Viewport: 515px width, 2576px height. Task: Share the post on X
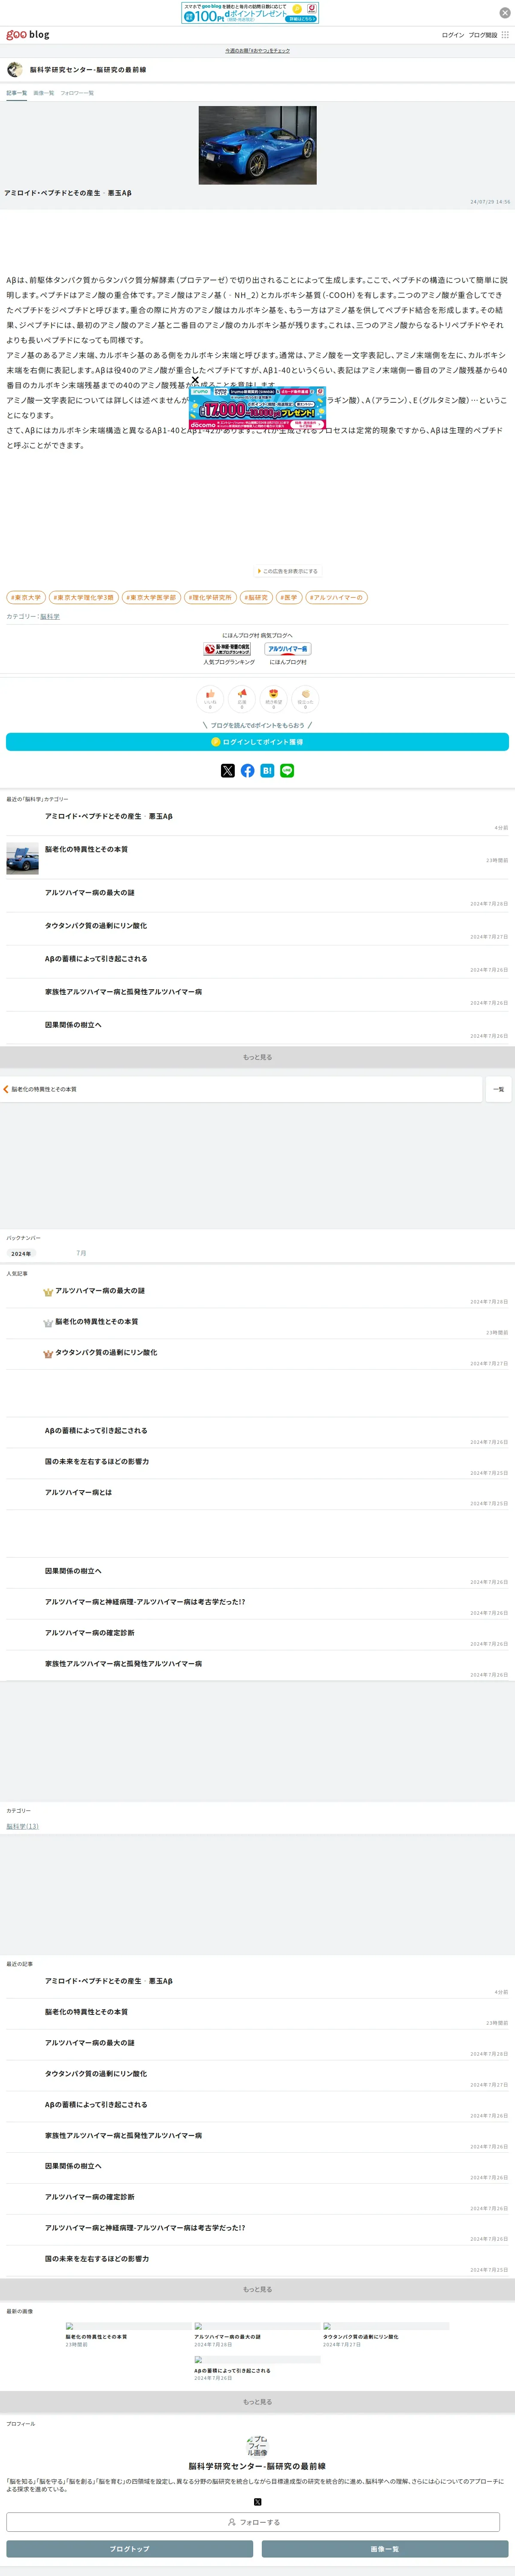click(228, 771)
